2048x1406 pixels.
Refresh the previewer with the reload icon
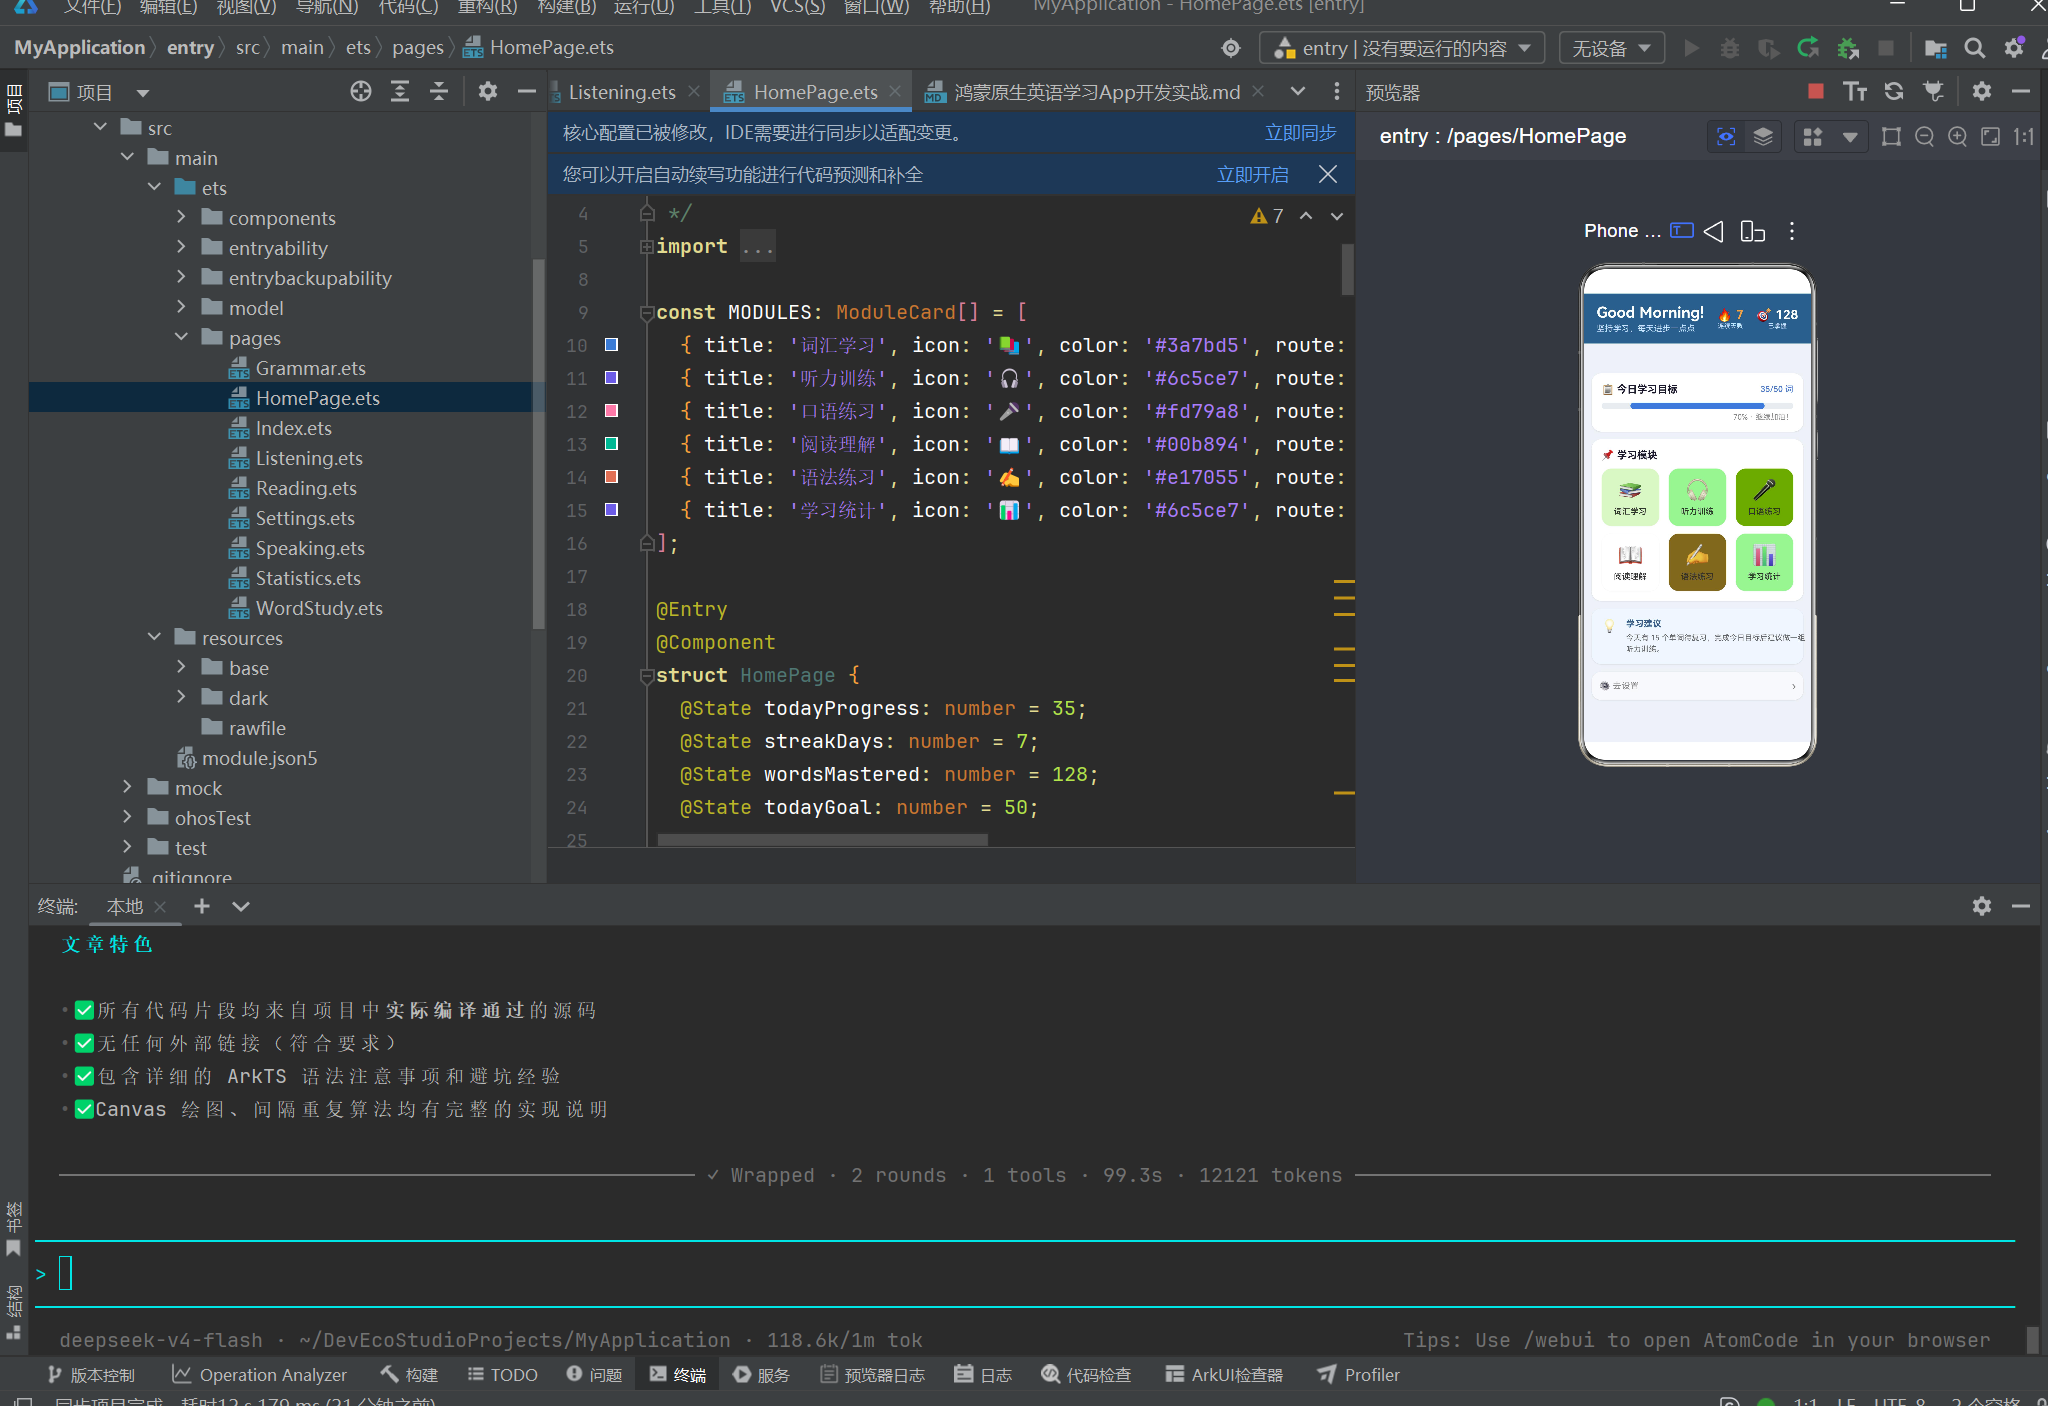1894,92
